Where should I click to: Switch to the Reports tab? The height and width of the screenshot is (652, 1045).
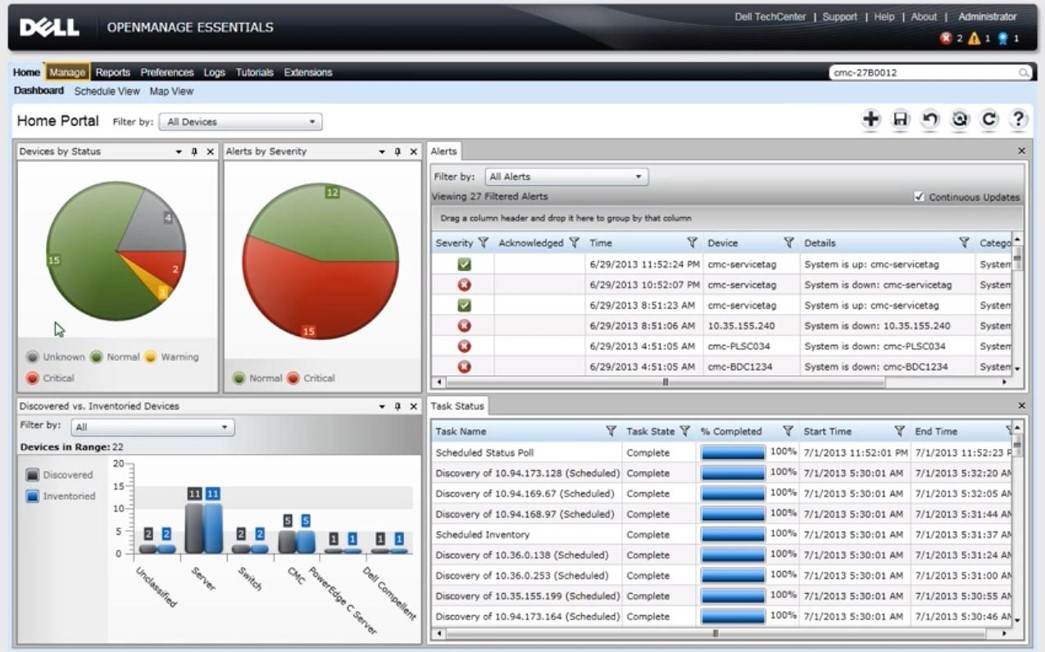[113, 72]
